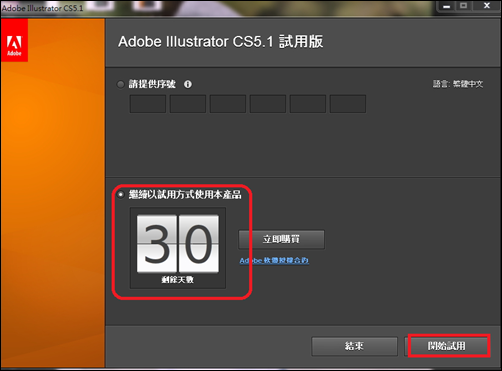
Task: Click the Adobe Illustrator CS5.1 試用版 heading
Action: (220, 42)
